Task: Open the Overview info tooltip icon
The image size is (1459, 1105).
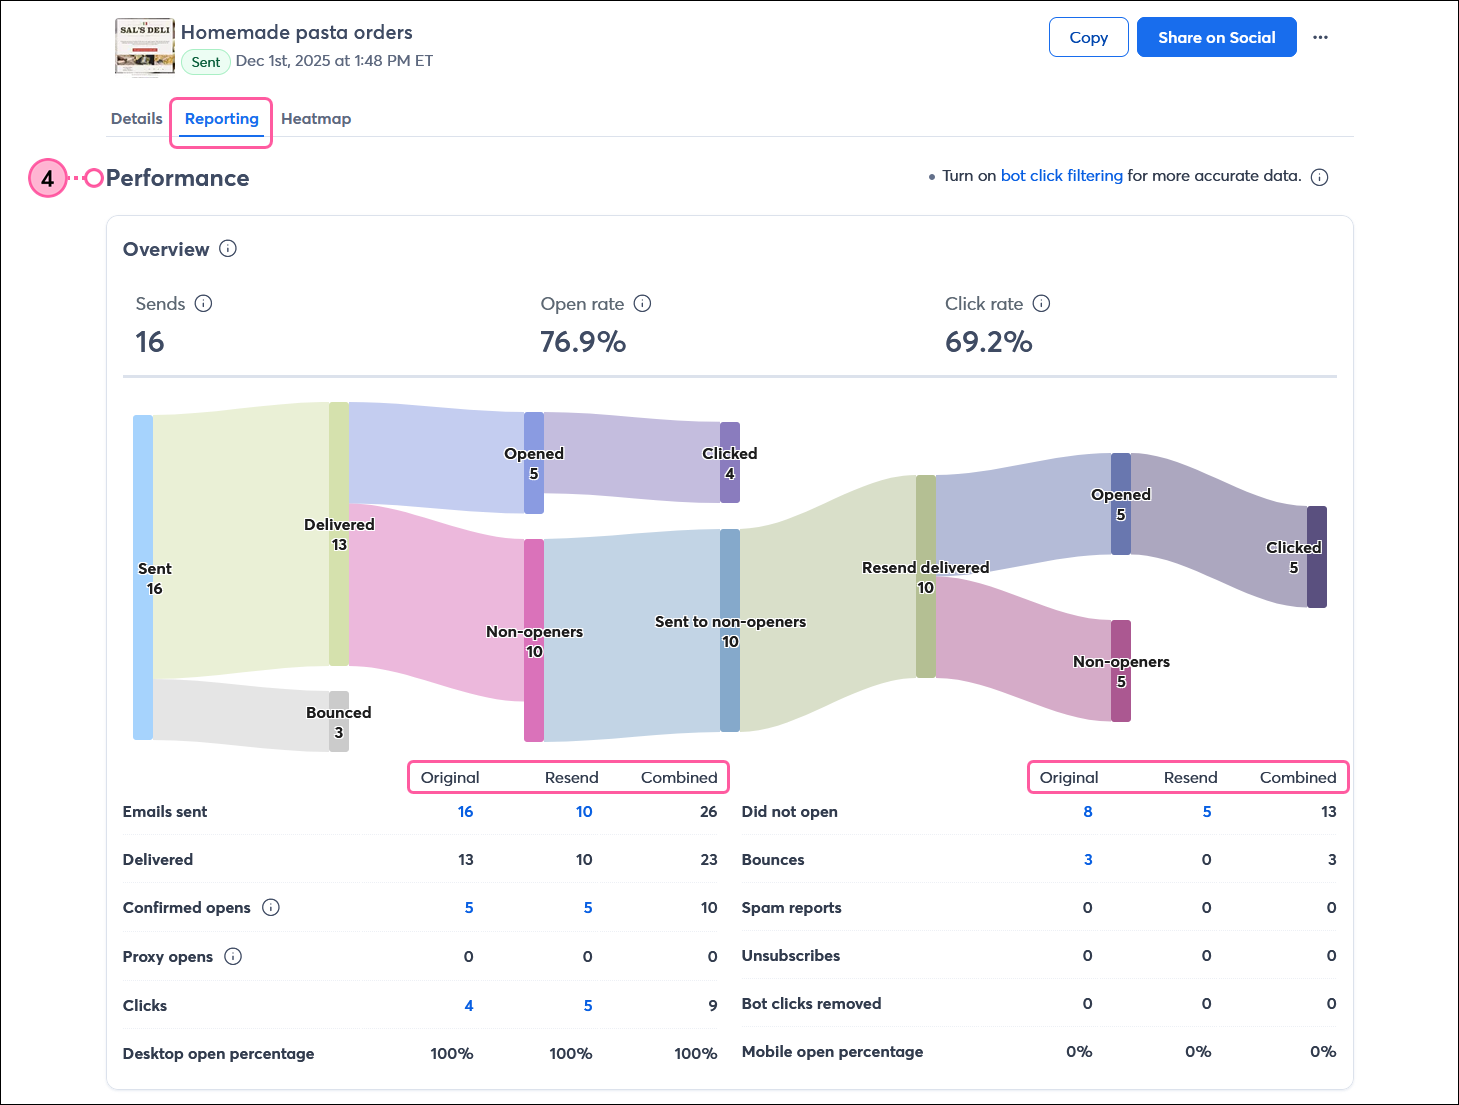Action: (x=228, y=250)
